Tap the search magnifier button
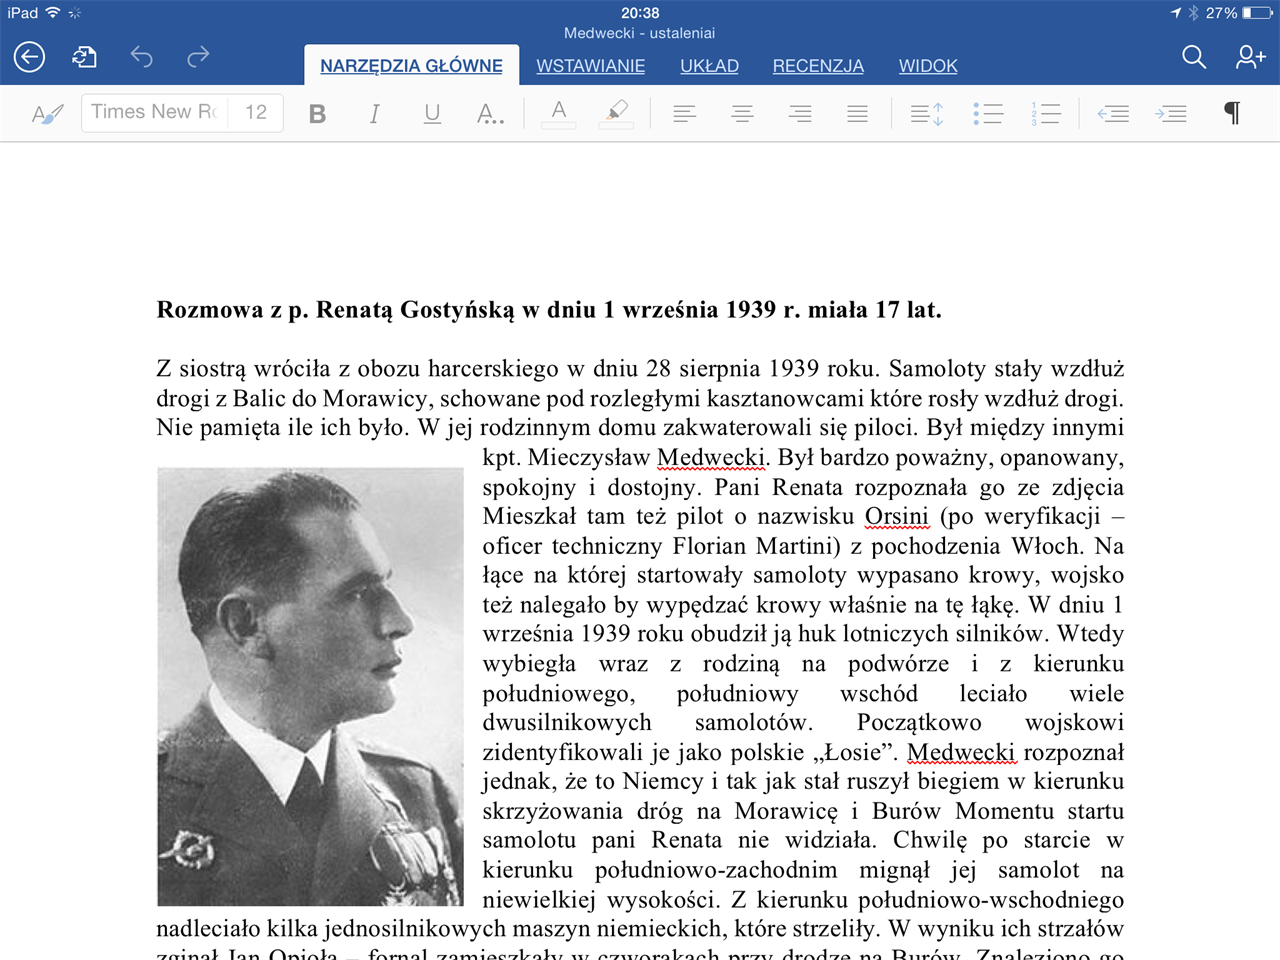 pyautogui.click(x=1193, y=57)
